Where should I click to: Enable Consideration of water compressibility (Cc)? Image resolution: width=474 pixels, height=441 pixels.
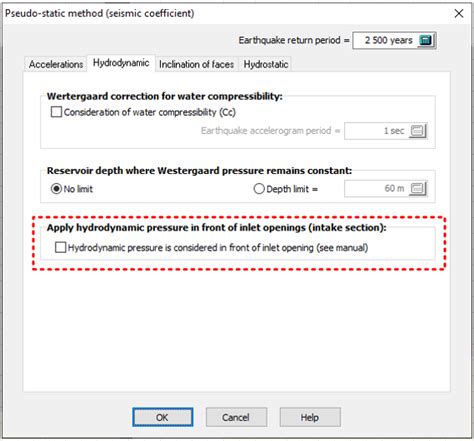tap(56, 112)
